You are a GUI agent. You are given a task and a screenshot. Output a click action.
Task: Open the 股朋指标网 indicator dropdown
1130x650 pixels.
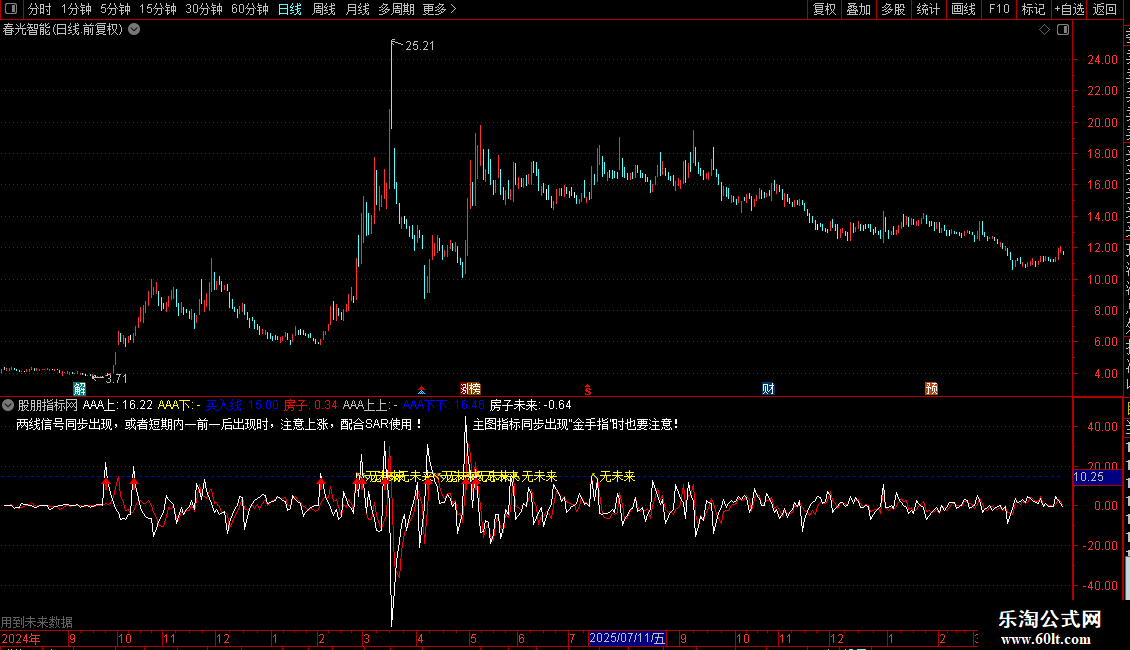8,406
